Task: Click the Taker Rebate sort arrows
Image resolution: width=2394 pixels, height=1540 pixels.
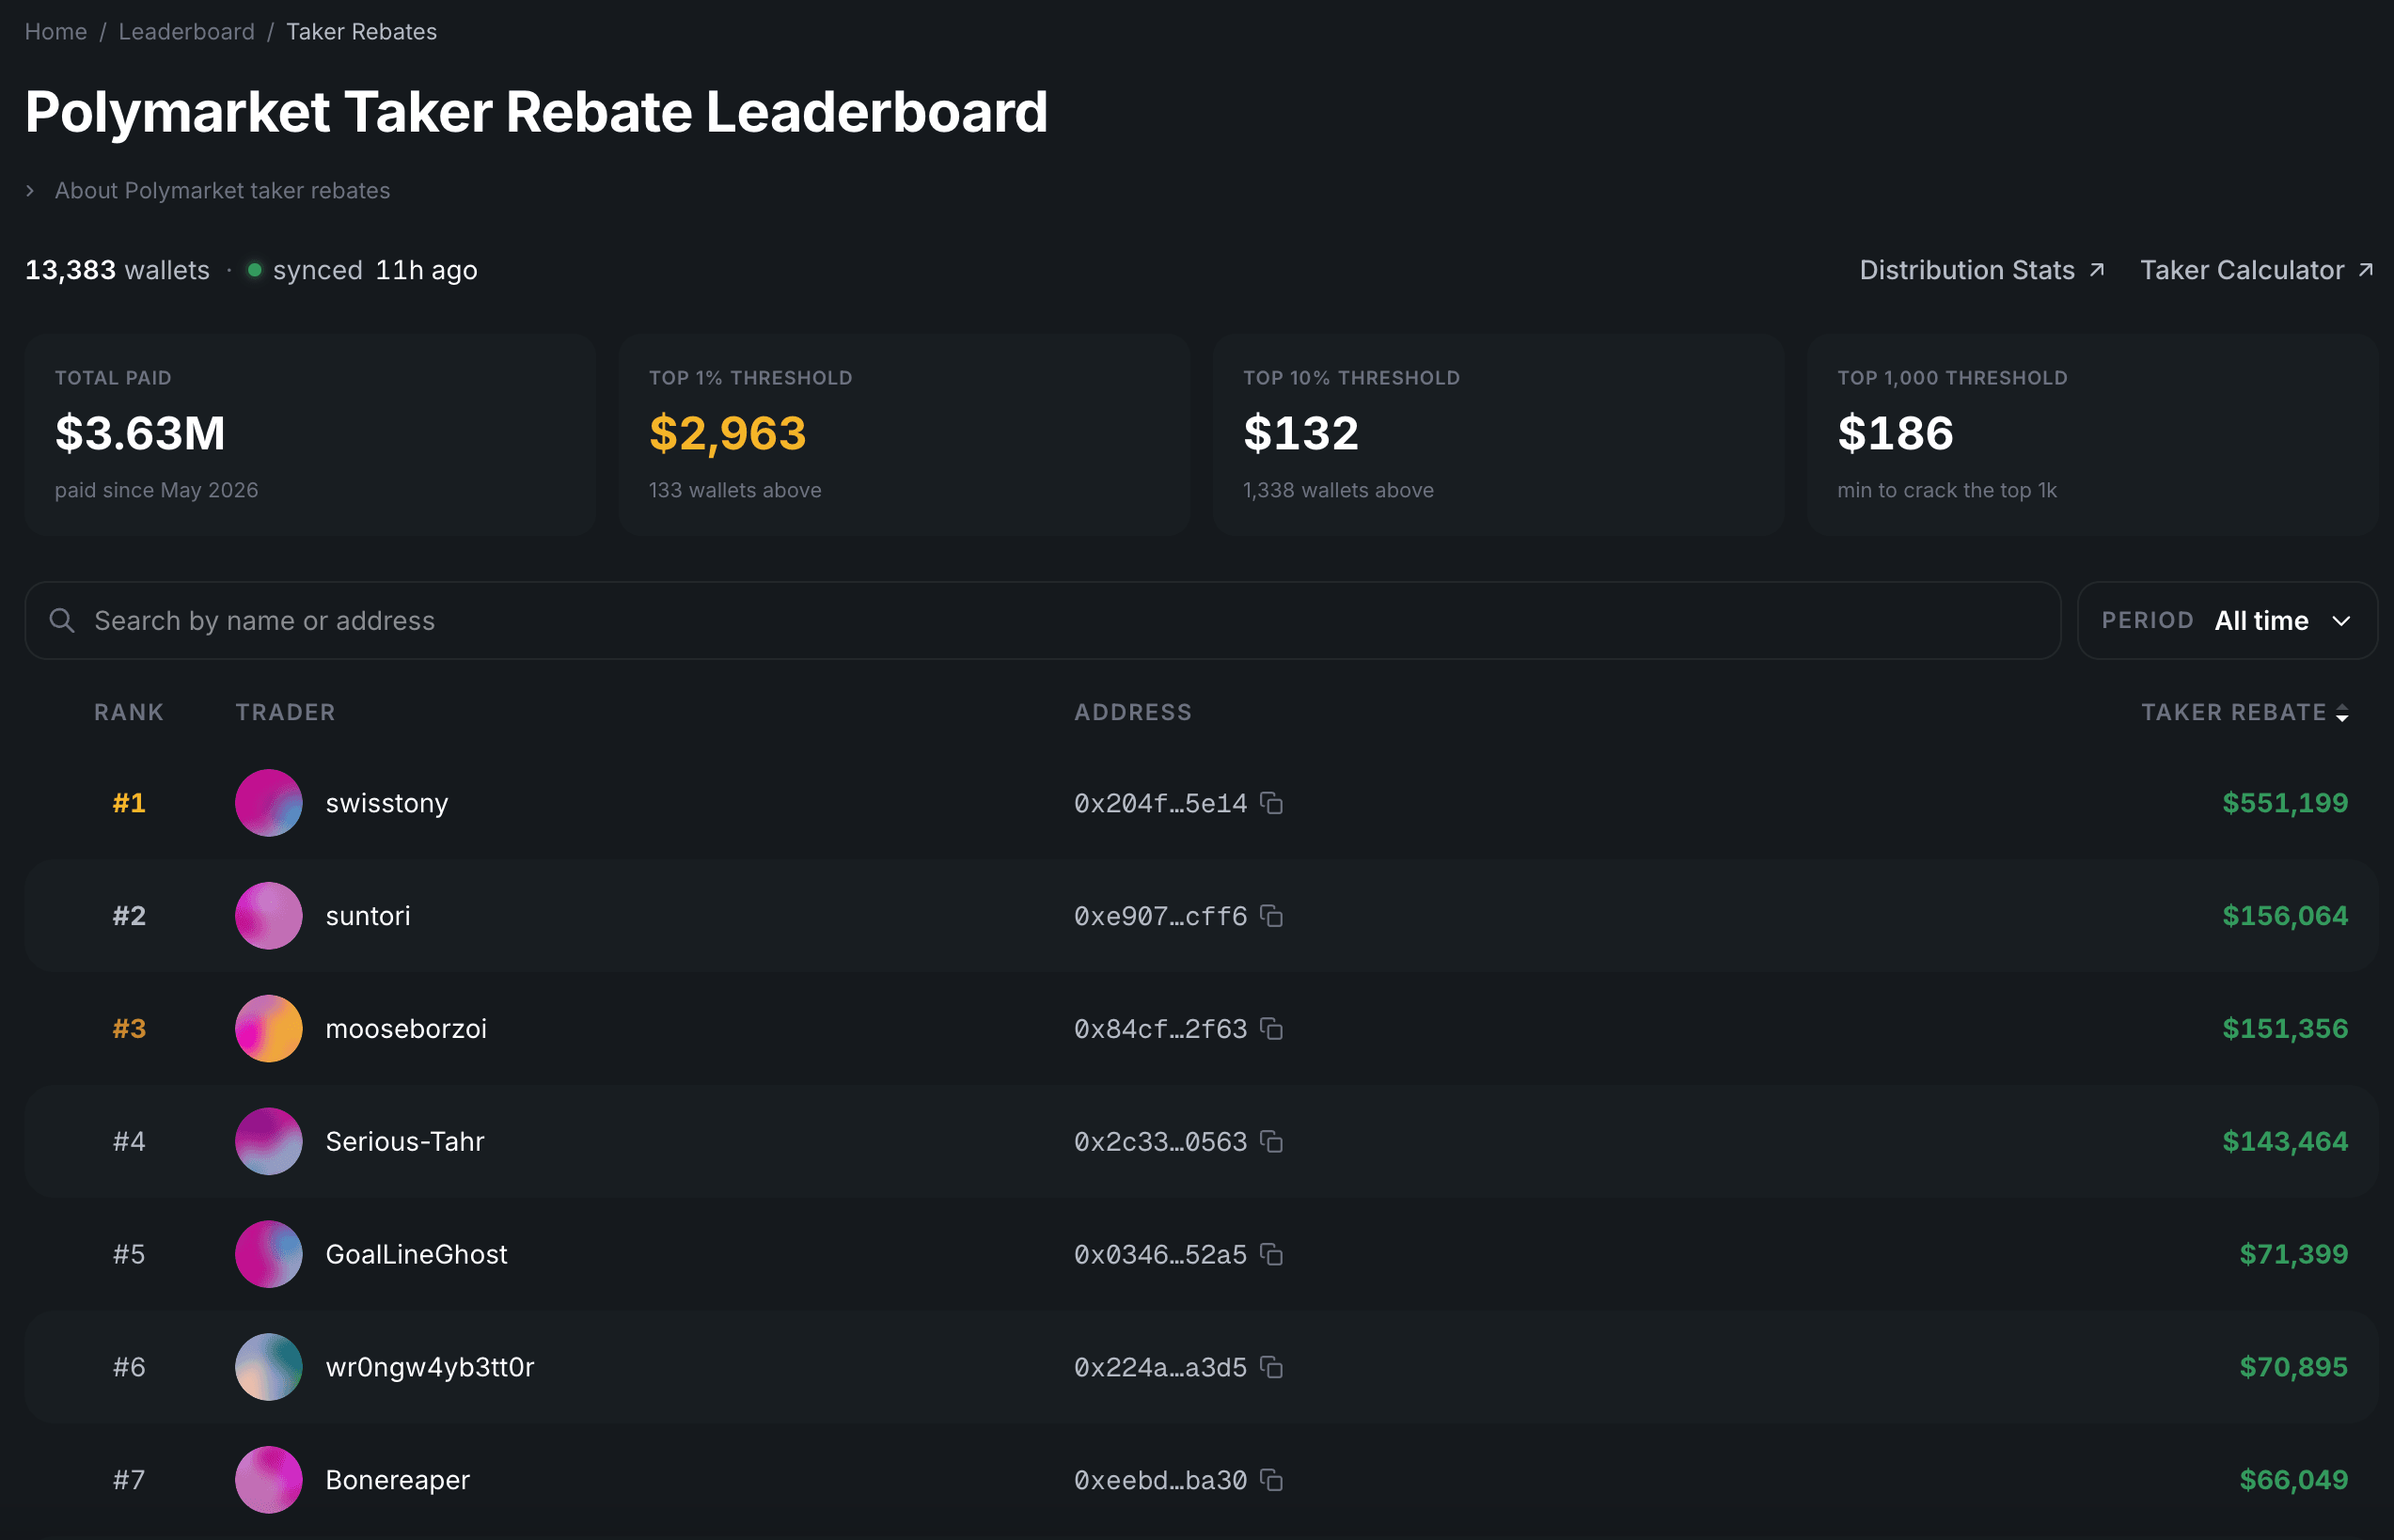Action: (2342, 713)
